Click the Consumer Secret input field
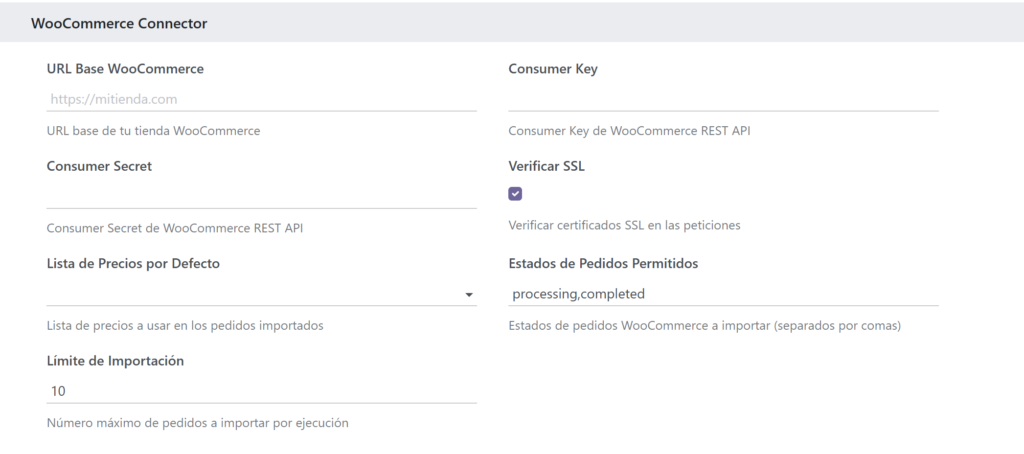Viewport: 1024px width, 454px height. [261, 197]
